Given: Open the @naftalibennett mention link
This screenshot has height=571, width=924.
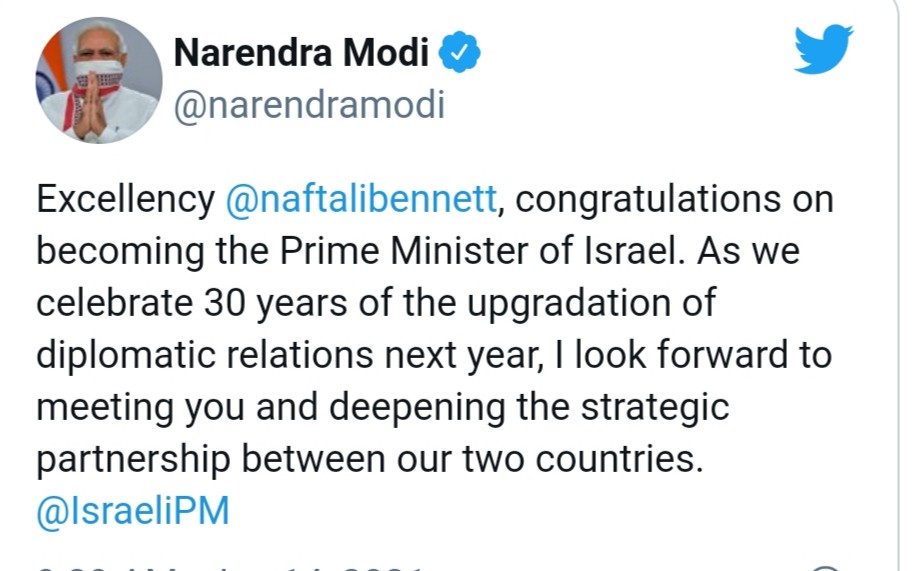Looking at the screenshot, I should [361, 199].
